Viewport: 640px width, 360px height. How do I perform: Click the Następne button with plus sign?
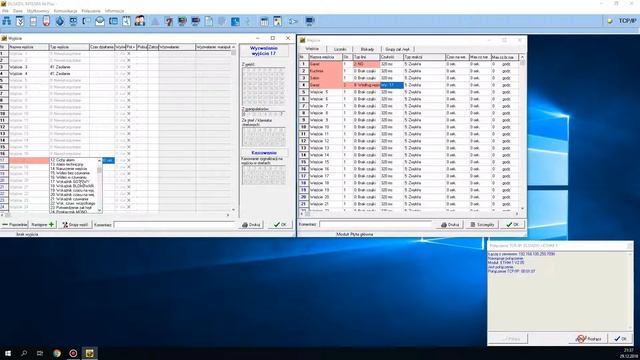tap(42, 224)
